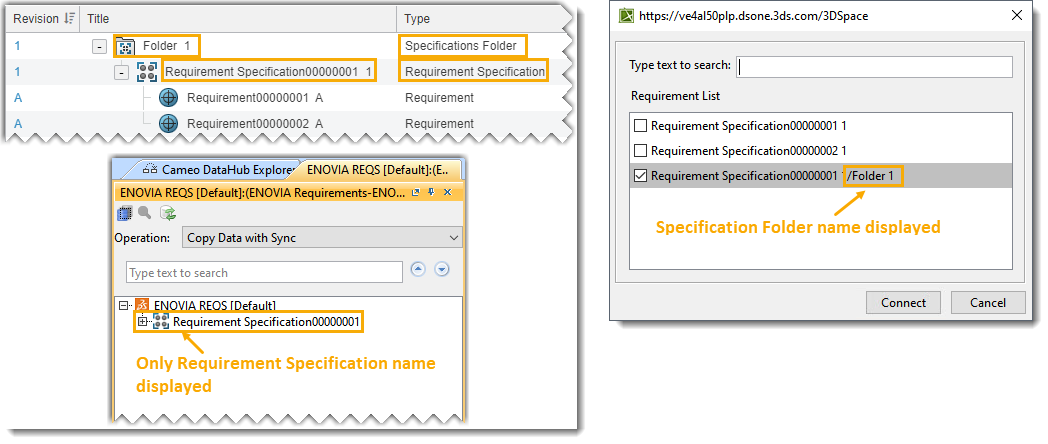Click the database refresh icon in the ENOVIA toolbar
Viewport: 1048px width, 444px height.
click(x=168, y=213)
